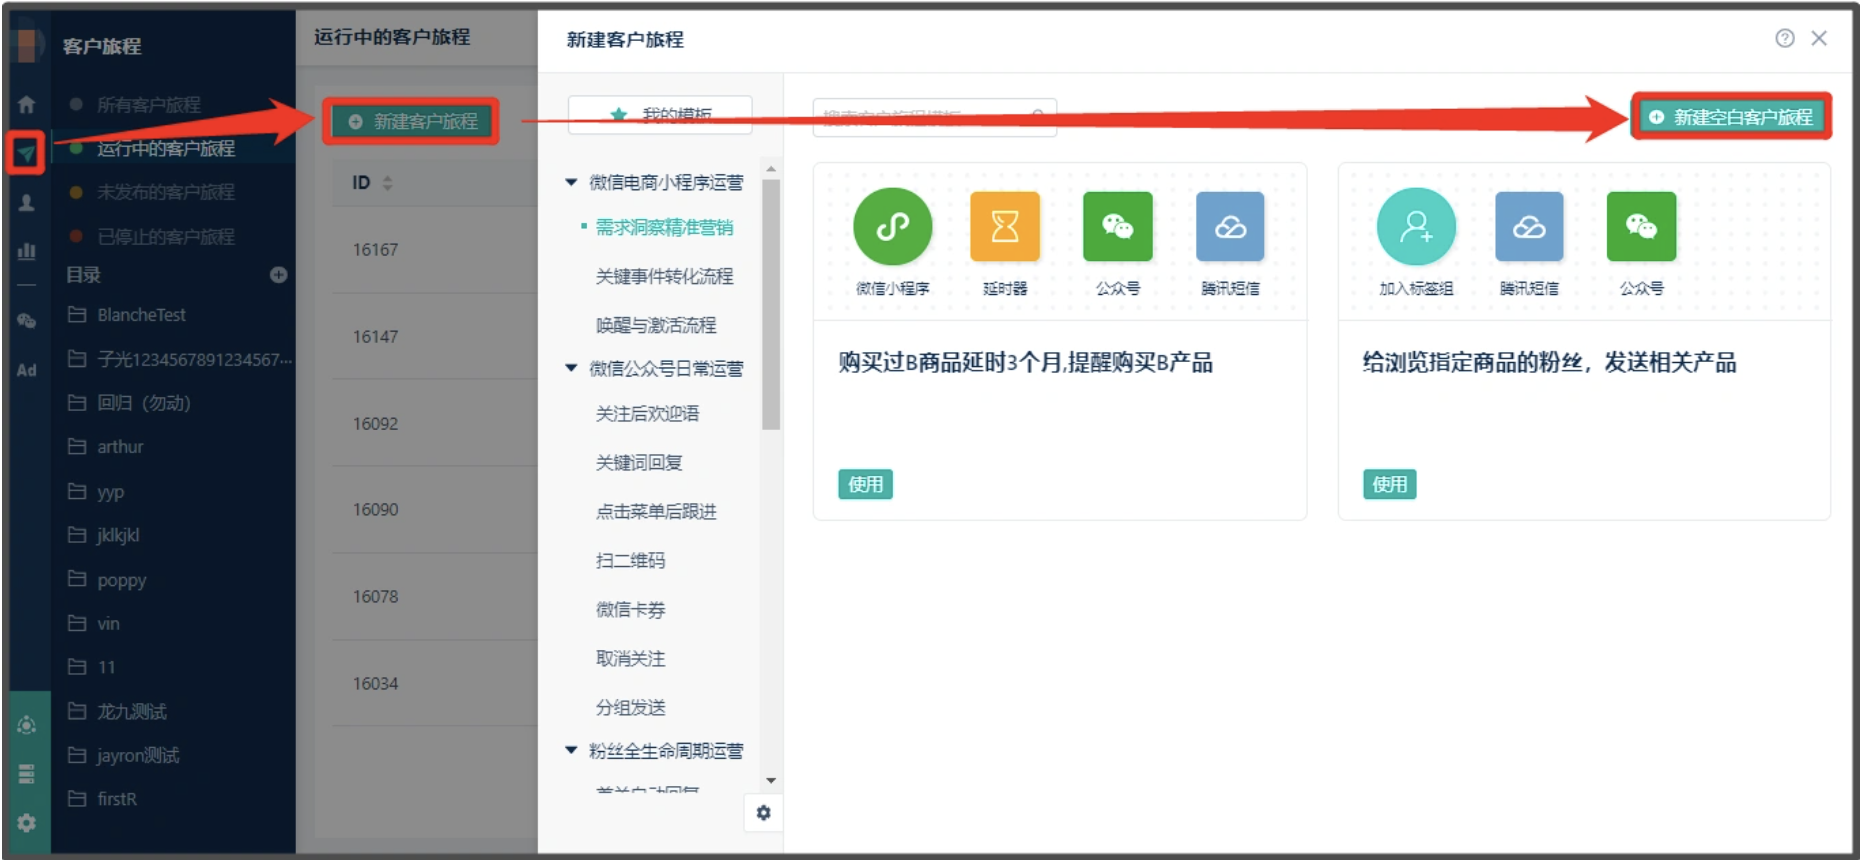Click the user avatar at sidebar top
1860x860 pixels.
click(x=27, y=45)
